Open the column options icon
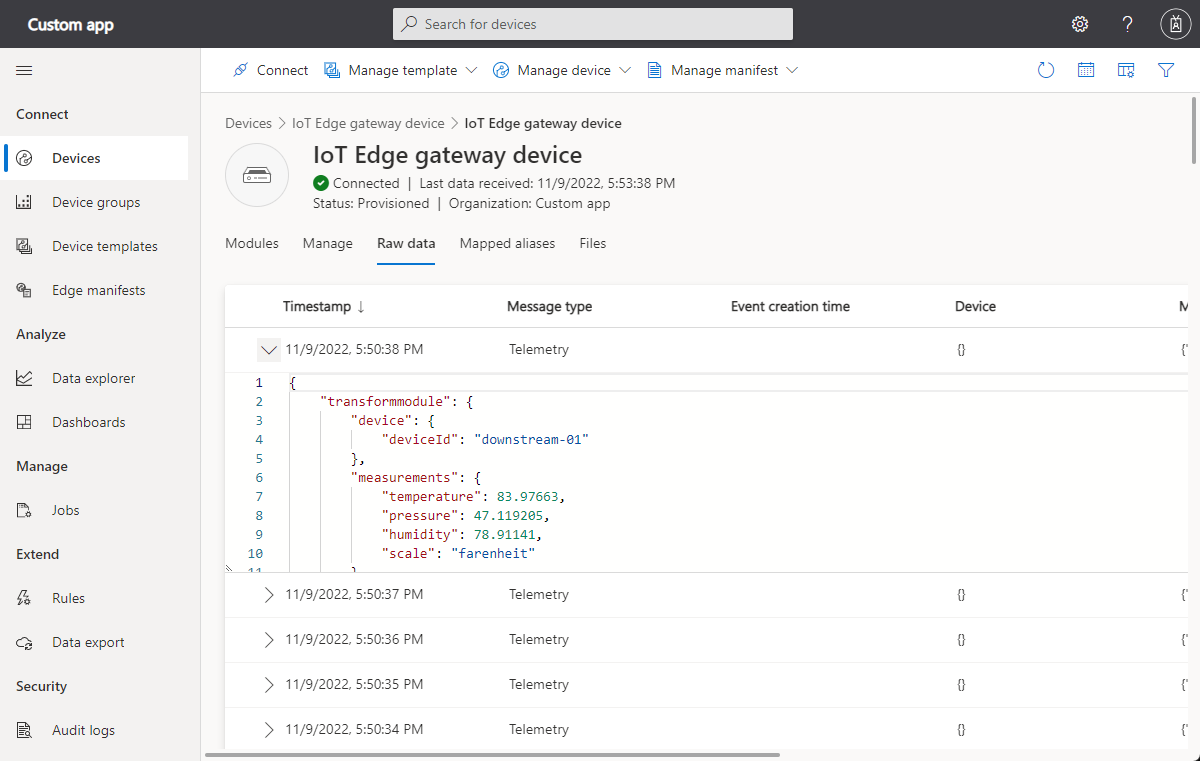Screen dimensions: 1200x761 click(1126, 70)
